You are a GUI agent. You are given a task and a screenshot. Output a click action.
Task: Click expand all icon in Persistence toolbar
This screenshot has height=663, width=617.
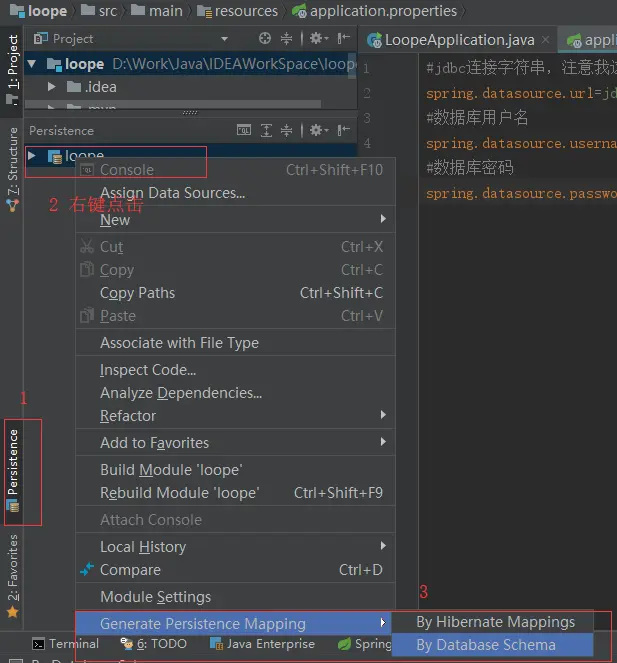click(266, 130)
